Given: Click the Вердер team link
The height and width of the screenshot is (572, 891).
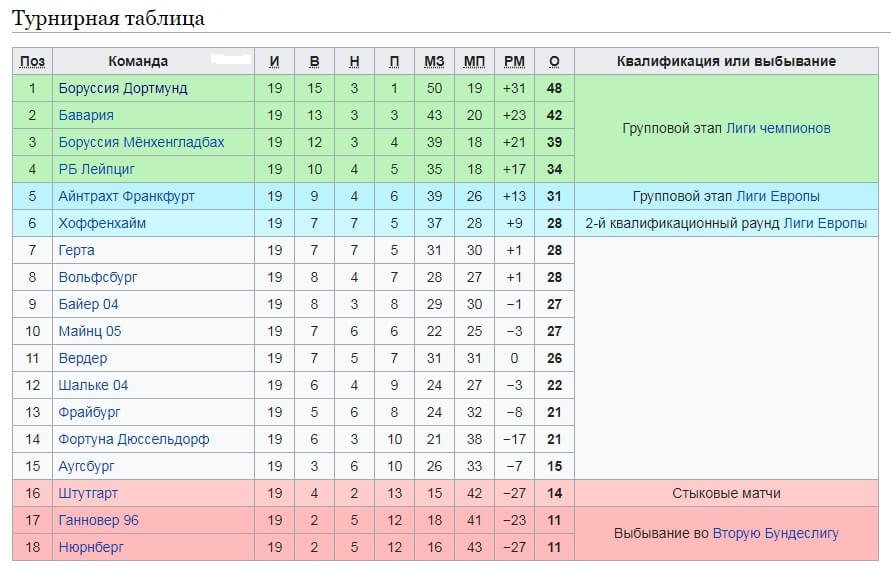Looking at the screenshot, I should [x=82, y=358].
